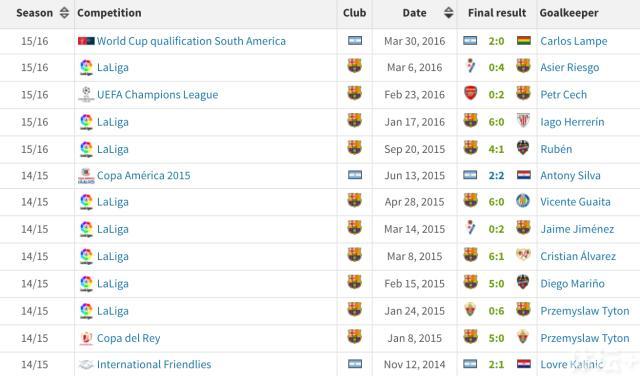Click the Croatia flag in Nov 12, 2014 row
The height and width of the screenshot is (376, 640).
pos(523,364)
